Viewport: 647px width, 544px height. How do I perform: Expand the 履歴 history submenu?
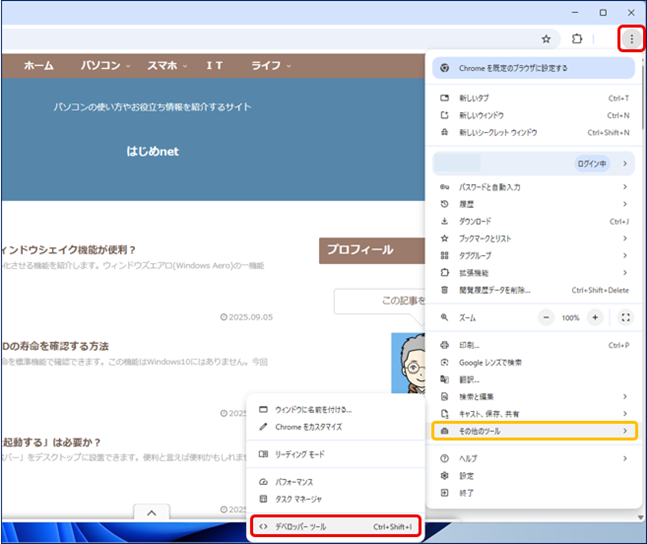[x=533, y=204]
